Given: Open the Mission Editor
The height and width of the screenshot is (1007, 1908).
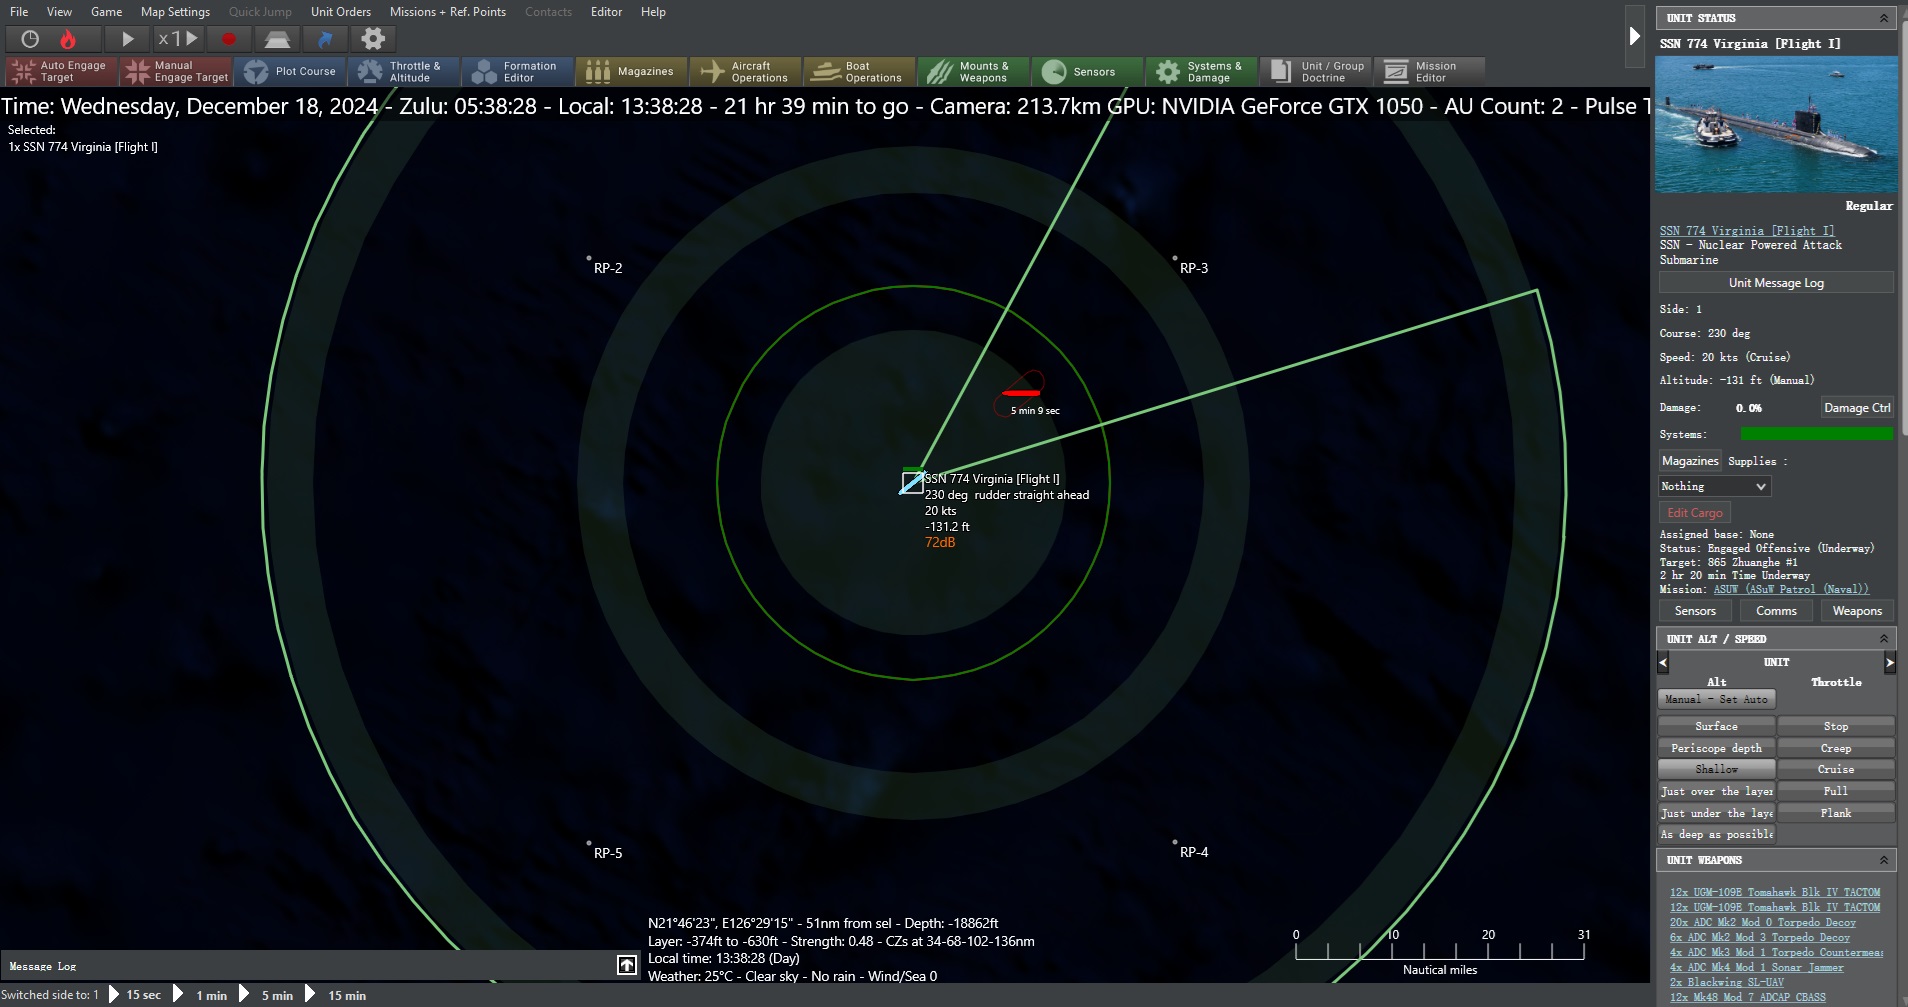Looking at the screenshot, I should tap(1430, 71).
